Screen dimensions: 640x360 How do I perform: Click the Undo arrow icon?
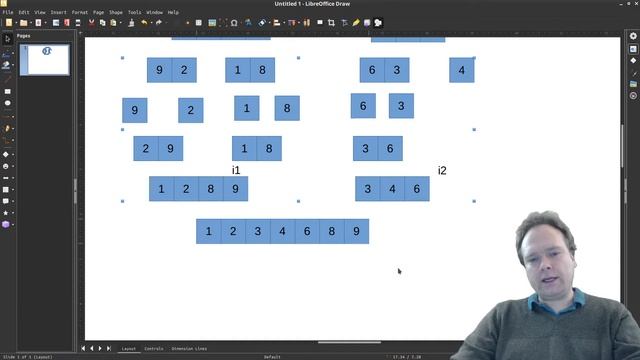point(144,23)
